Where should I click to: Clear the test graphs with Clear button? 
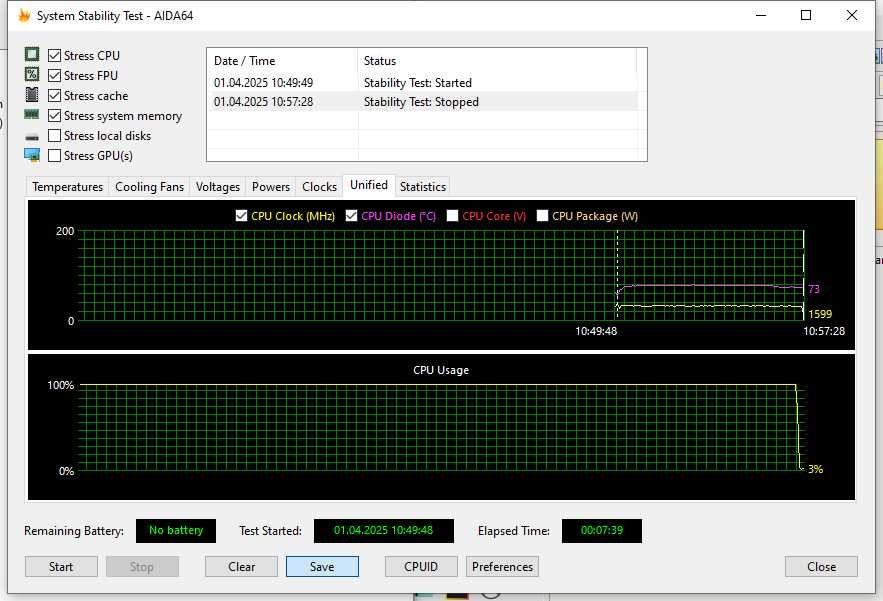point(242,567)
